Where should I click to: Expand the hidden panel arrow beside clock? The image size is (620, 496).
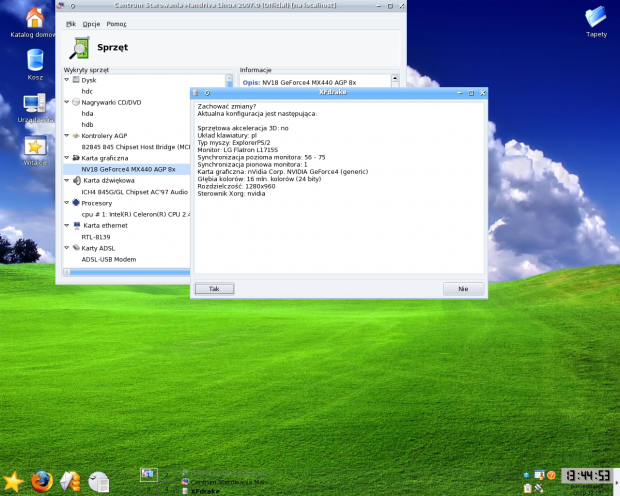point(617,482)
